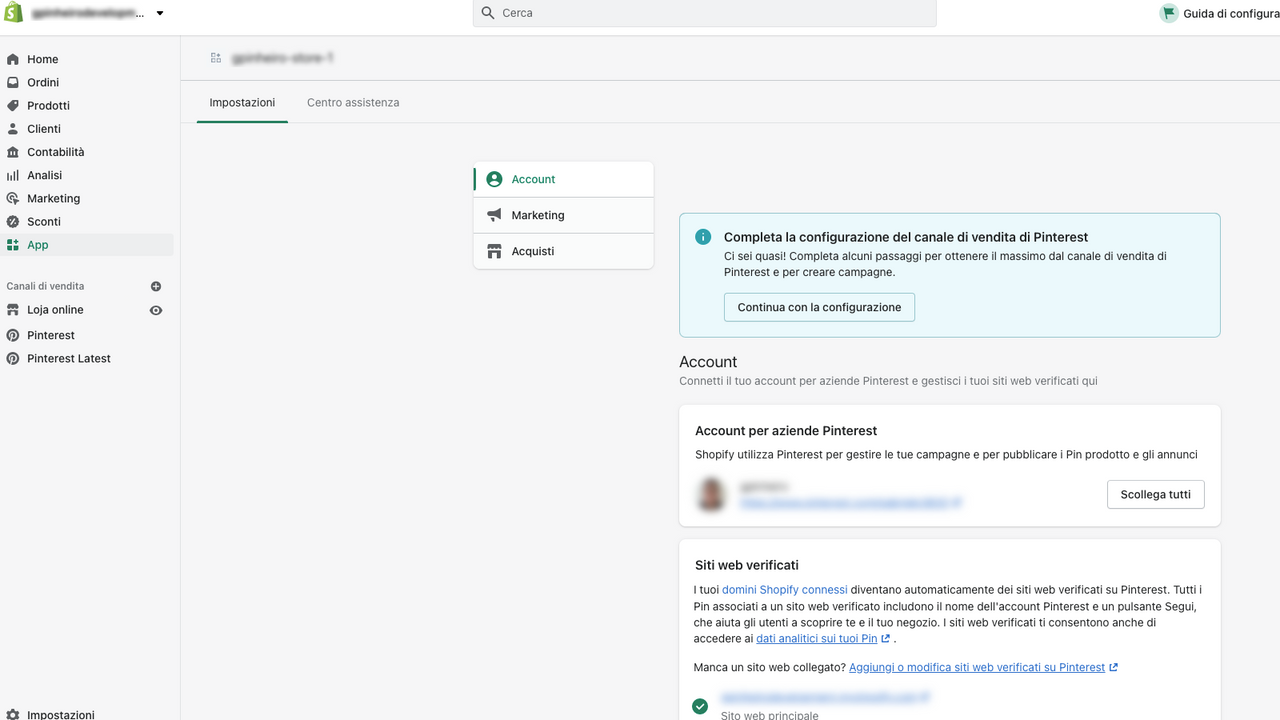Click external link icon after Pinterest link
This screenshot has height=720, width=1280.
click(x=1113, y=667)
